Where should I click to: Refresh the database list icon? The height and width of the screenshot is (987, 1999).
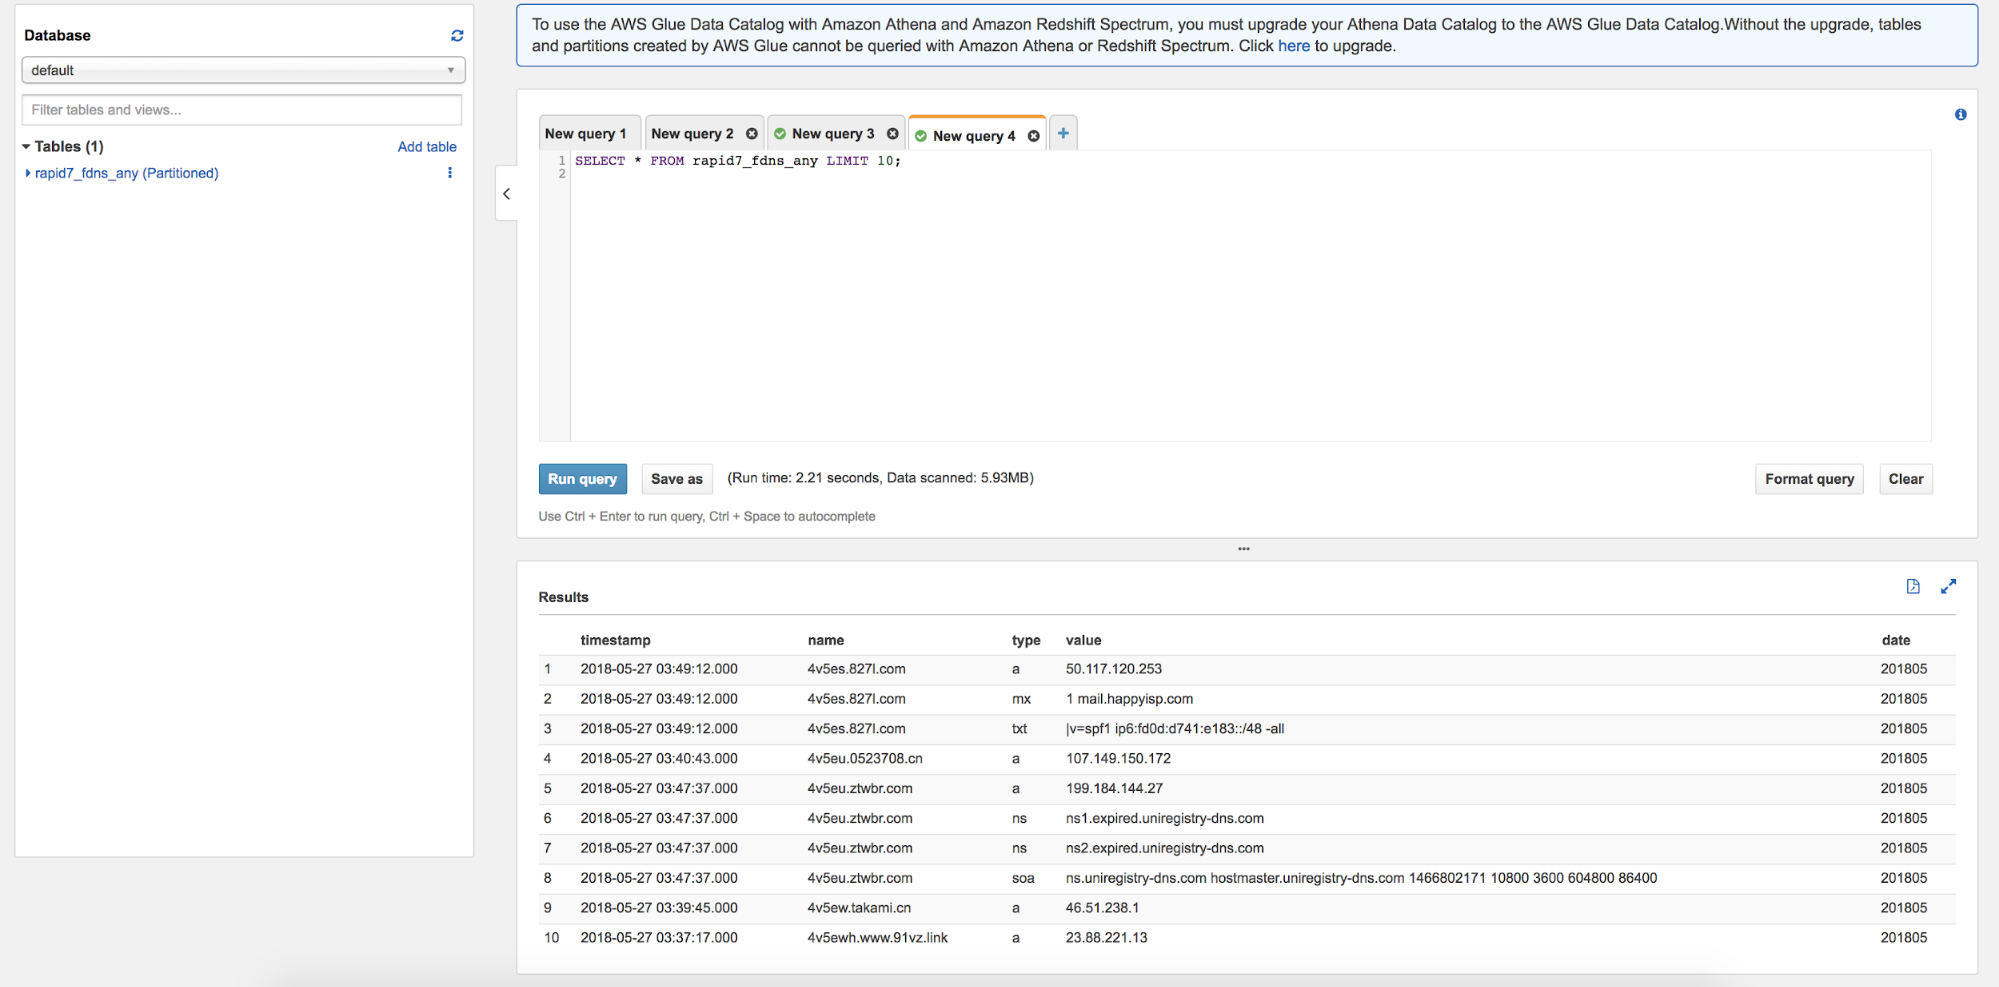coord(457,36)
